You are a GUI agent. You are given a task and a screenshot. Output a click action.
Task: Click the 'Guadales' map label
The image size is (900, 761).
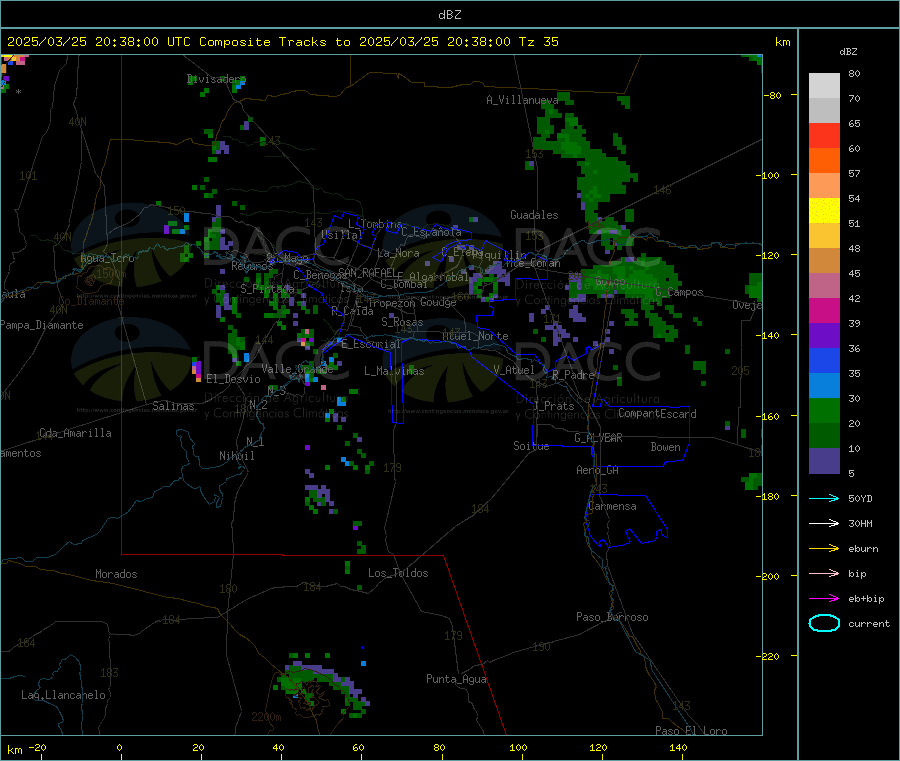[534, 215]
